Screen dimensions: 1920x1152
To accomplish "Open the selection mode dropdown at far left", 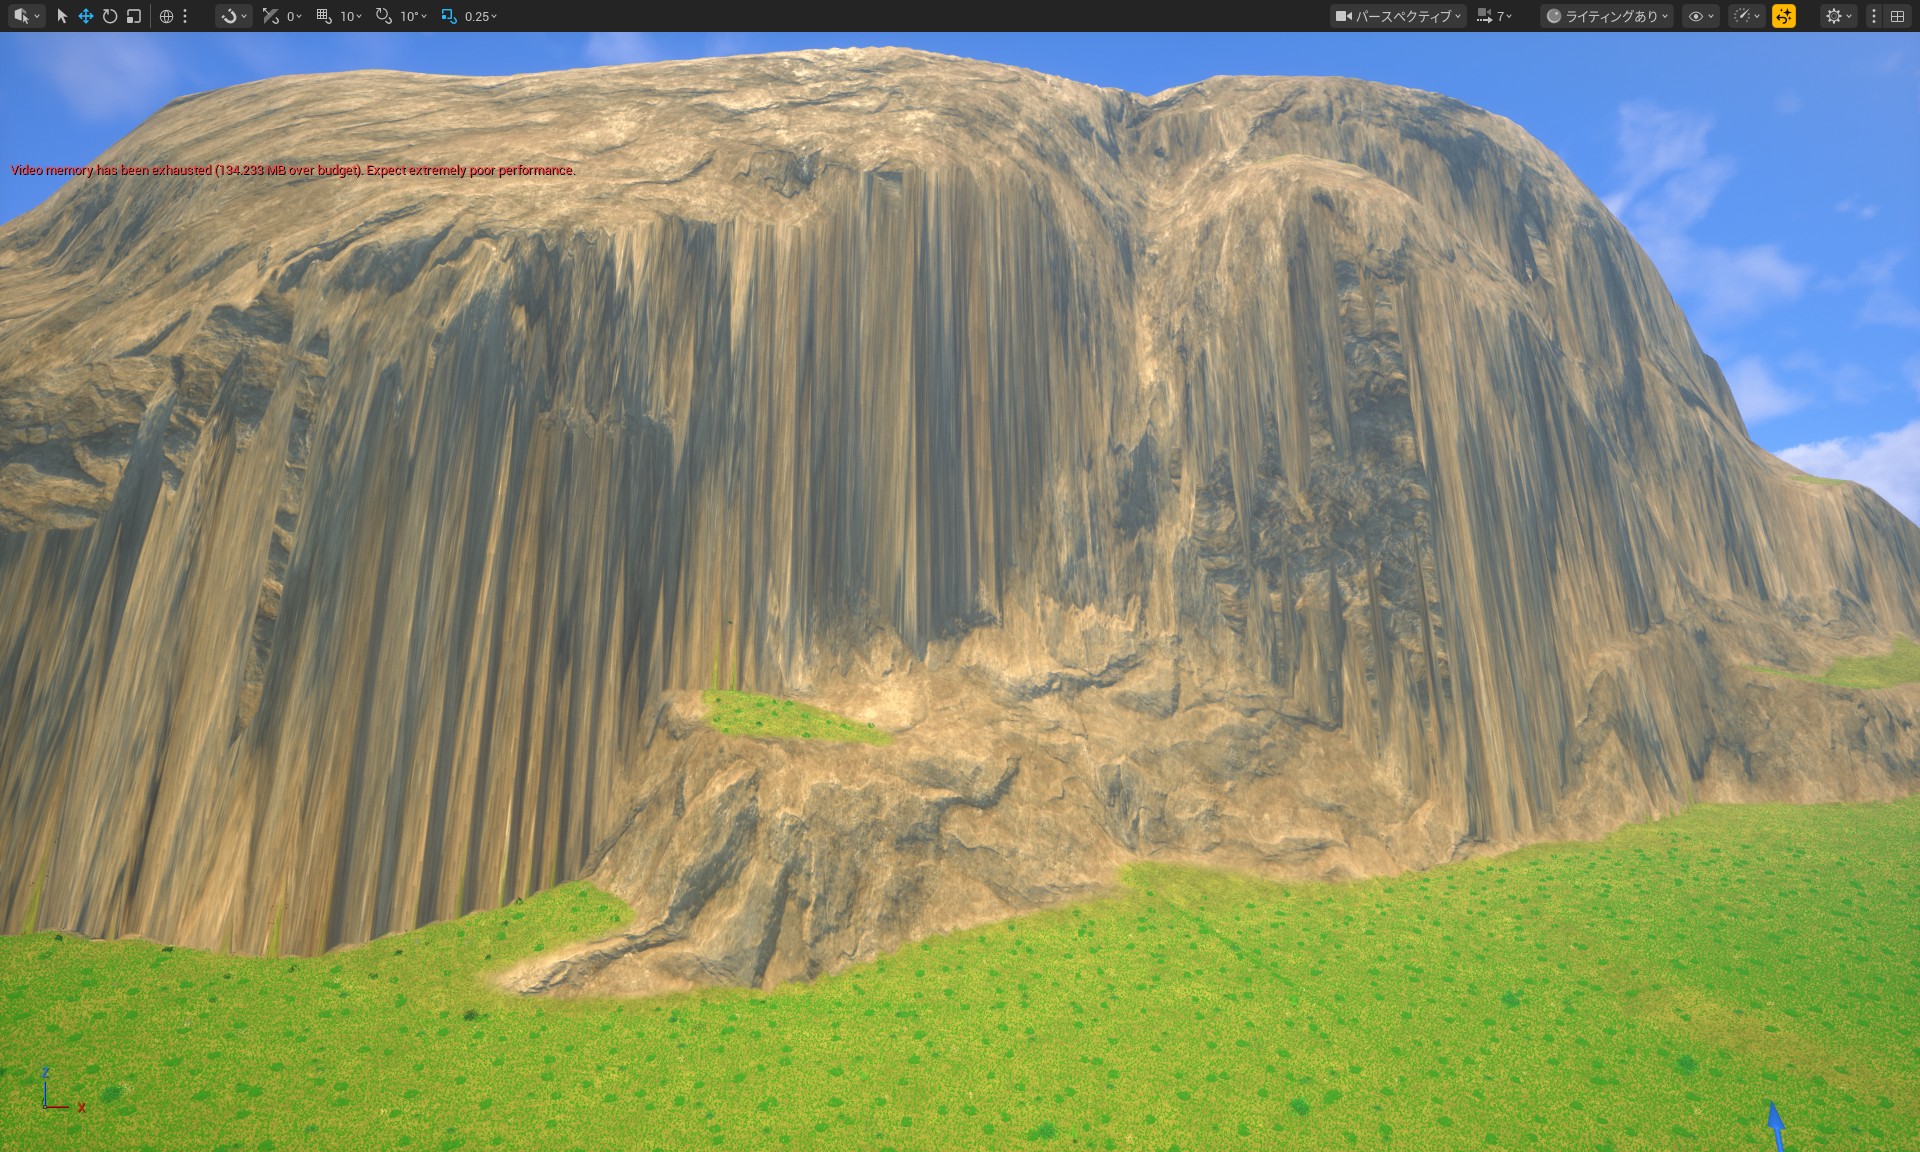I will (26, 16).
